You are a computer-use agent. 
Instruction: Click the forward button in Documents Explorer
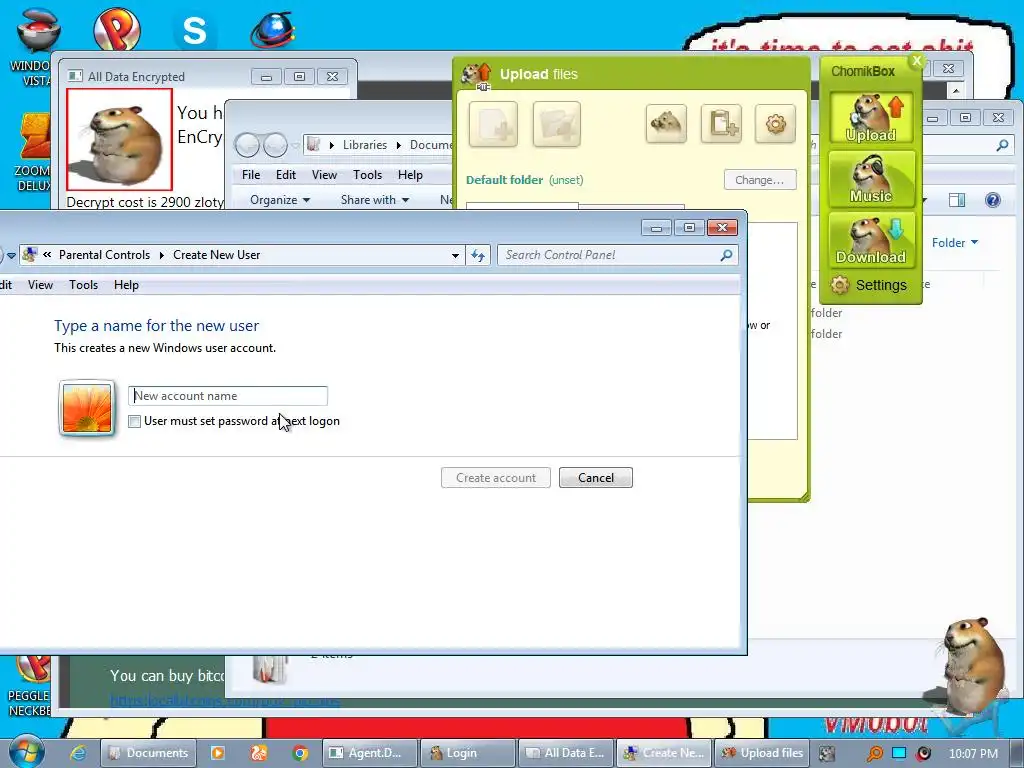pos(275,145)
